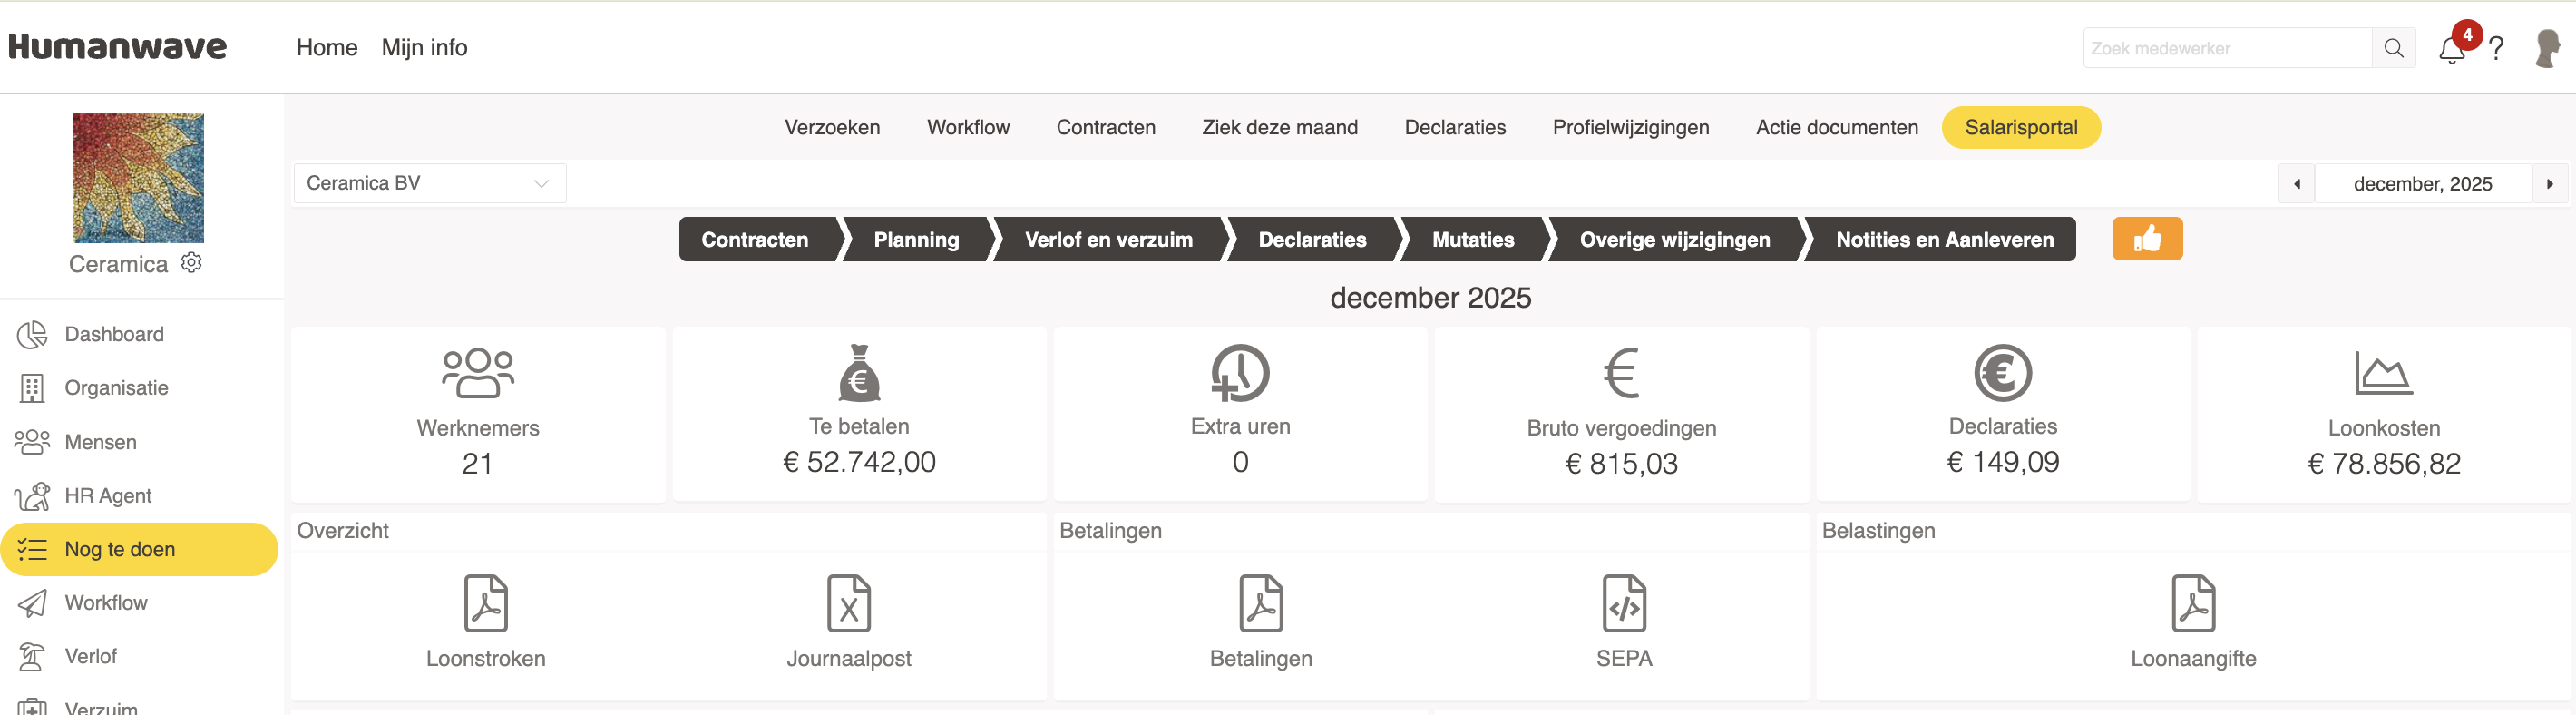Open the Loonstroken PDF document

click(486, 603)
